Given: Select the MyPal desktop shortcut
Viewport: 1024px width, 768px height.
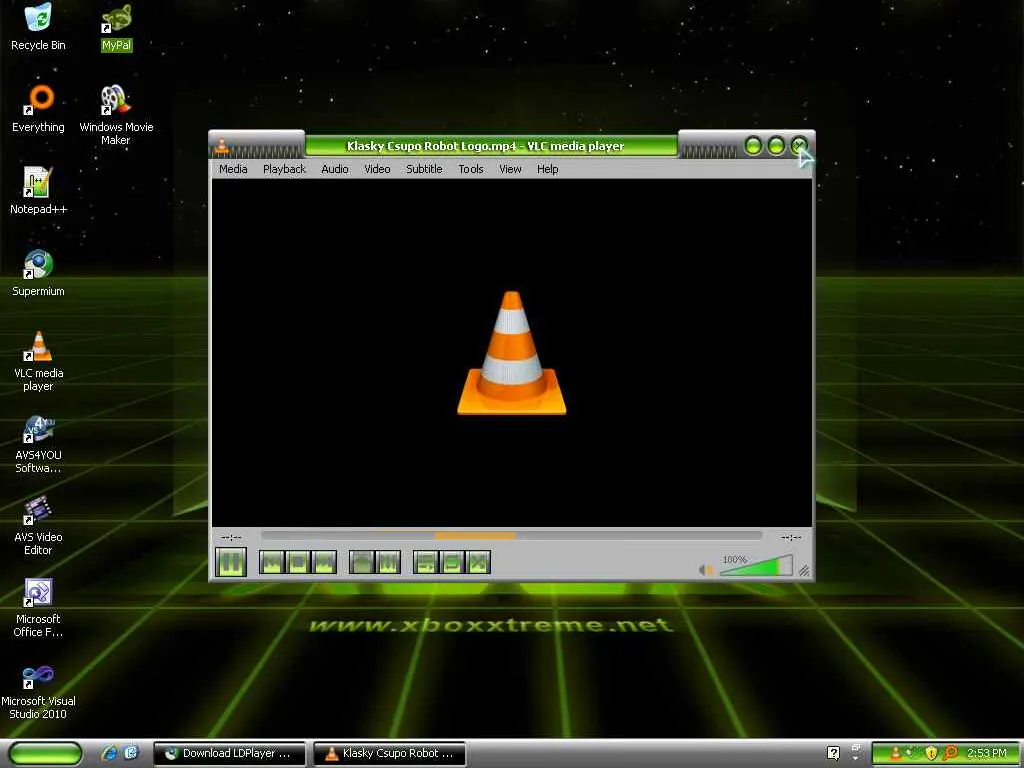Looking at the screenshot, I should tap(116, 27).
